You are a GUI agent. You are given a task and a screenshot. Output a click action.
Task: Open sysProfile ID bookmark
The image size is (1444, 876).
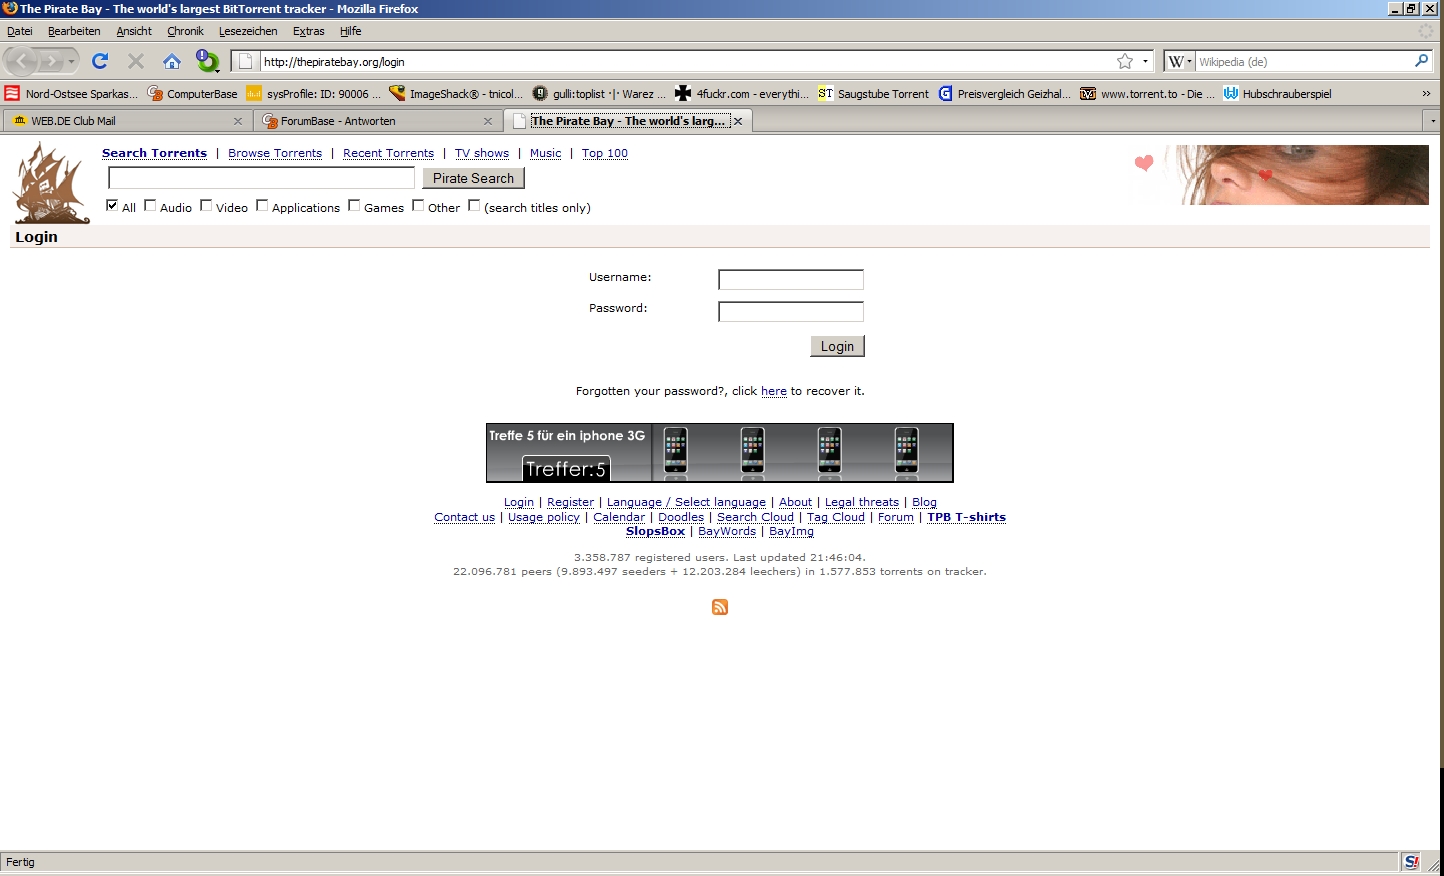[313, 93]
